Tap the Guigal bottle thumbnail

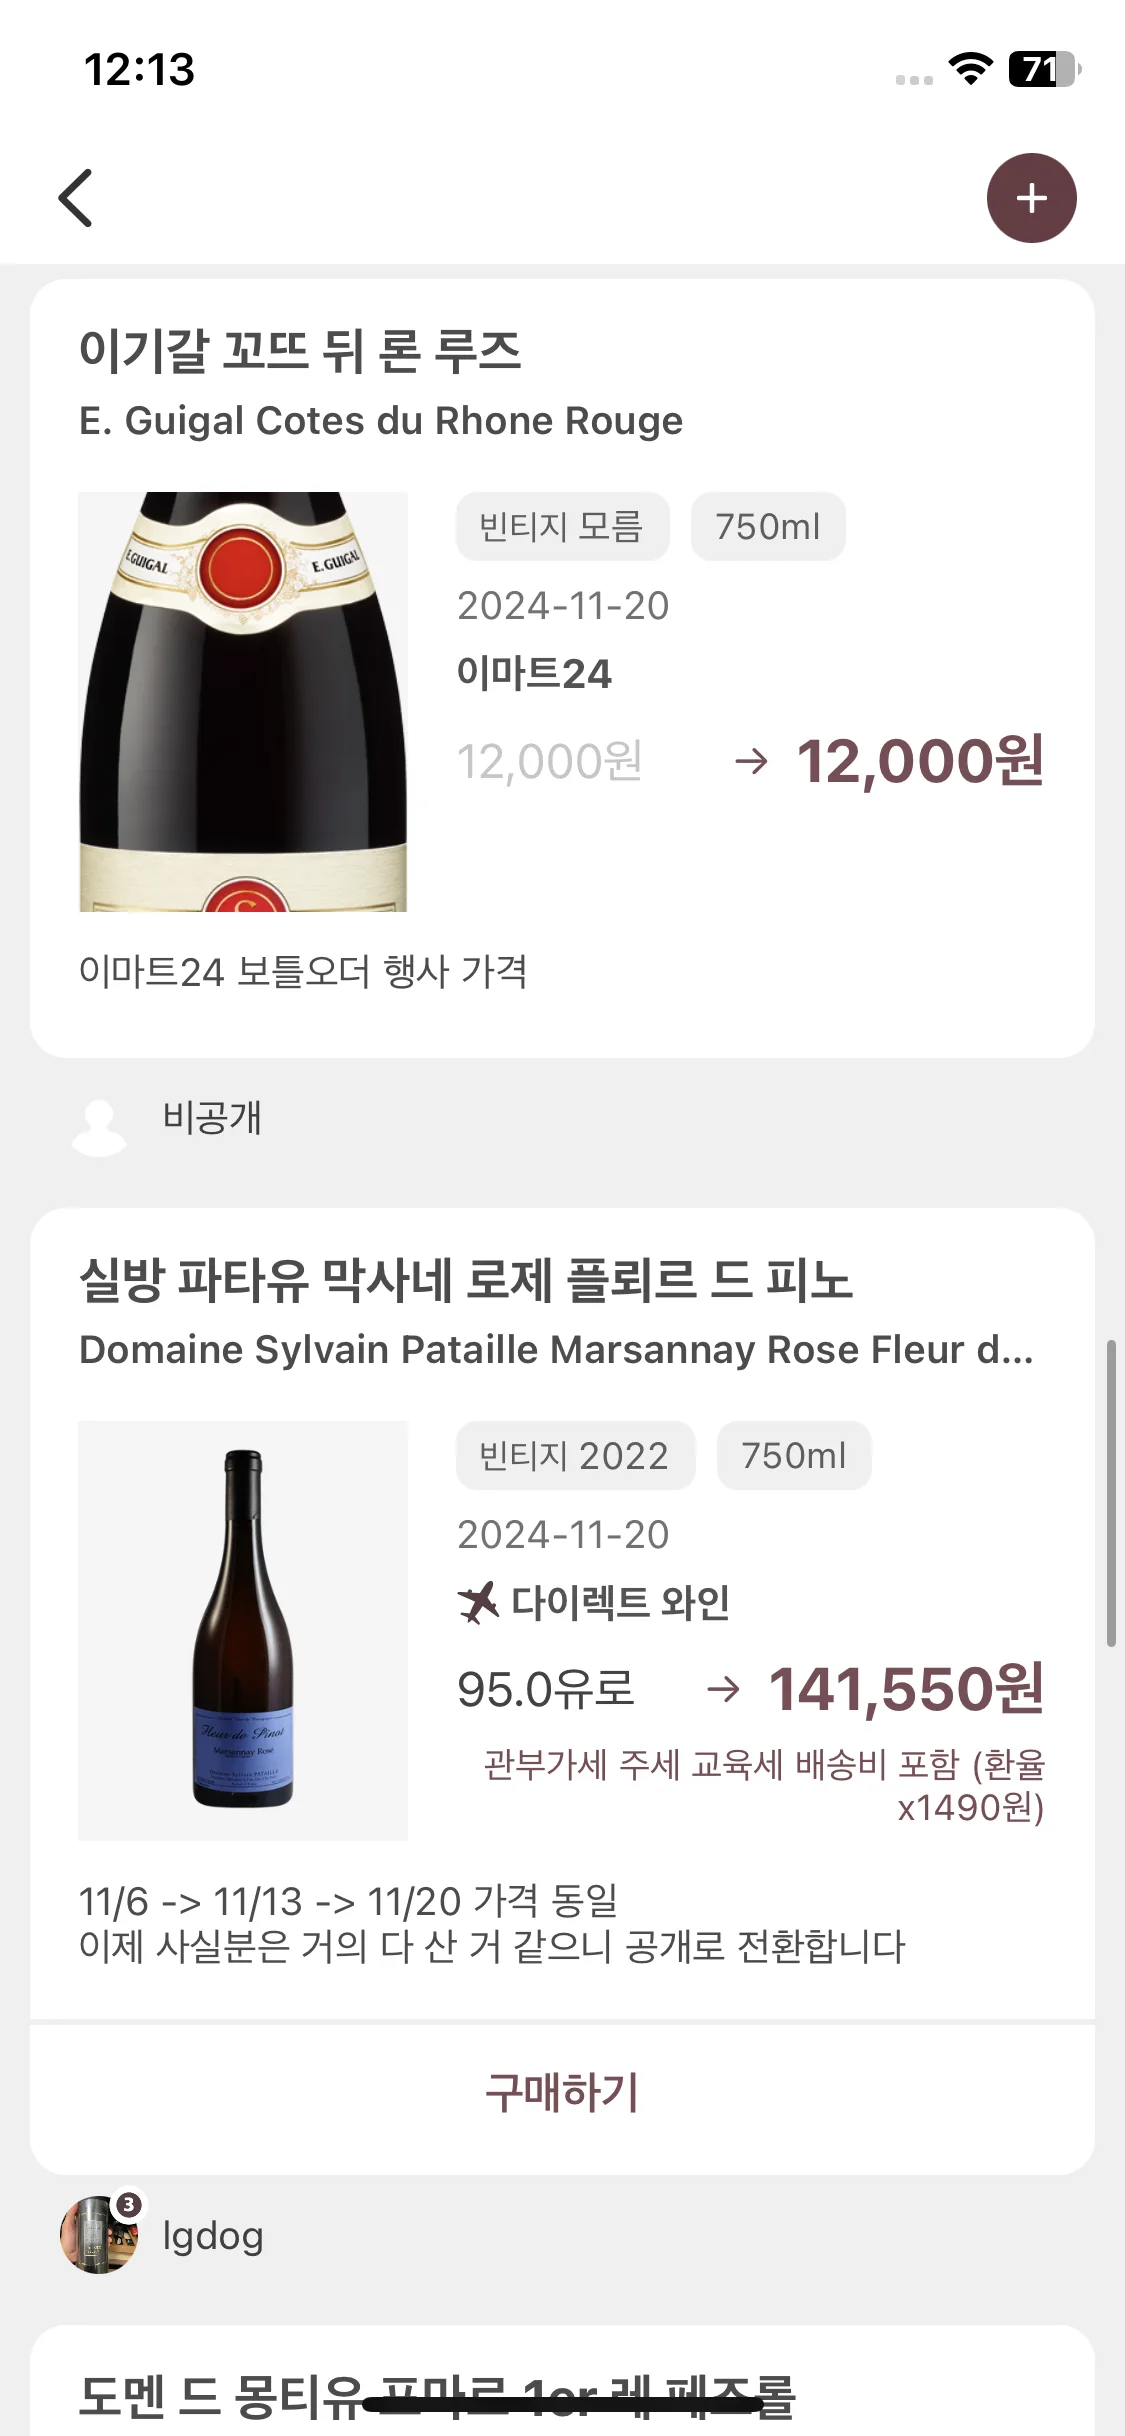click(243, 701)
